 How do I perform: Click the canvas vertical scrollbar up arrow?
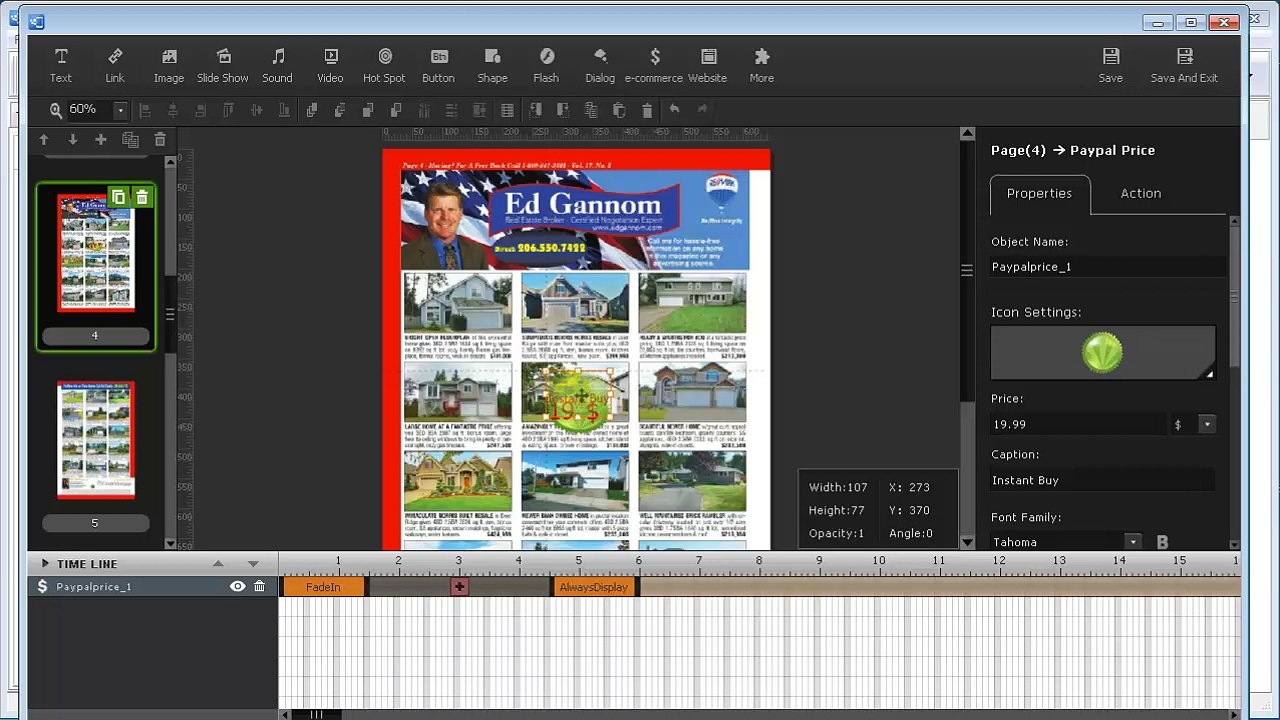click(967, 133)
